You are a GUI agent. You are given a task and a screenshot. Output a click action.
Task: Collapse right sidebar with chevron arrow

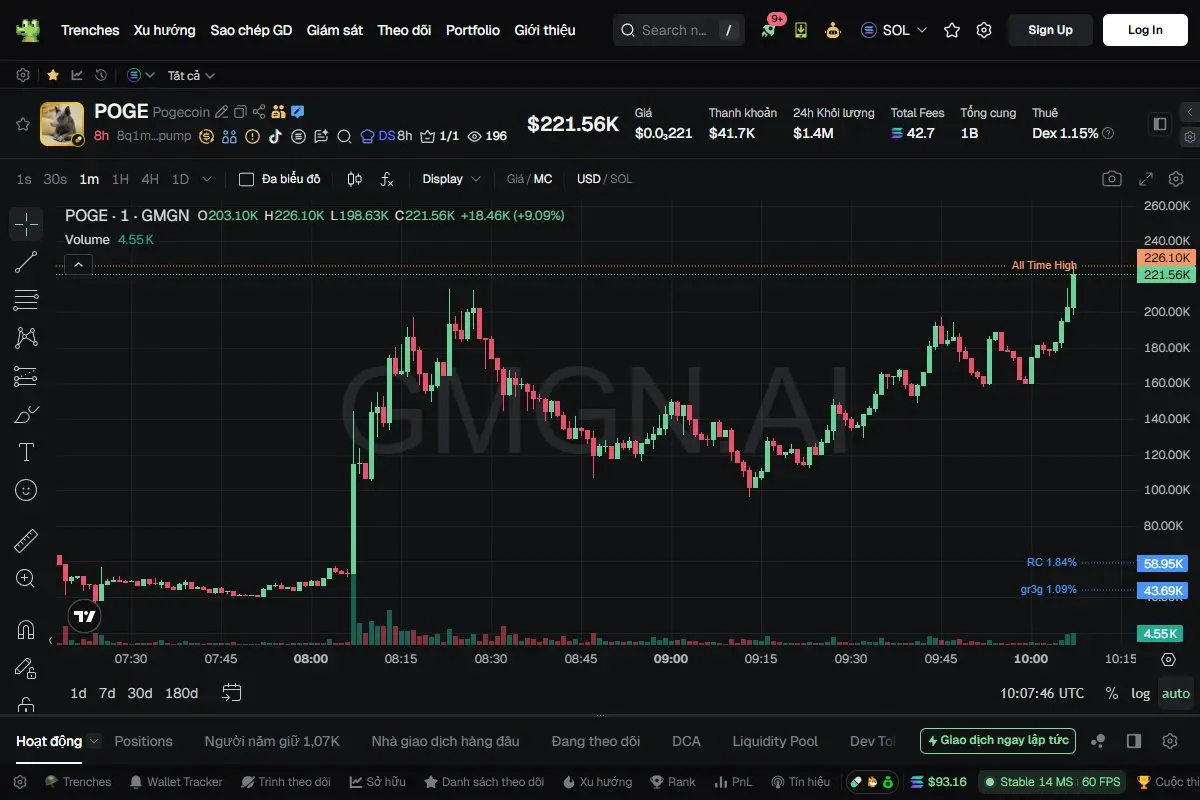tap(1189, 111)
